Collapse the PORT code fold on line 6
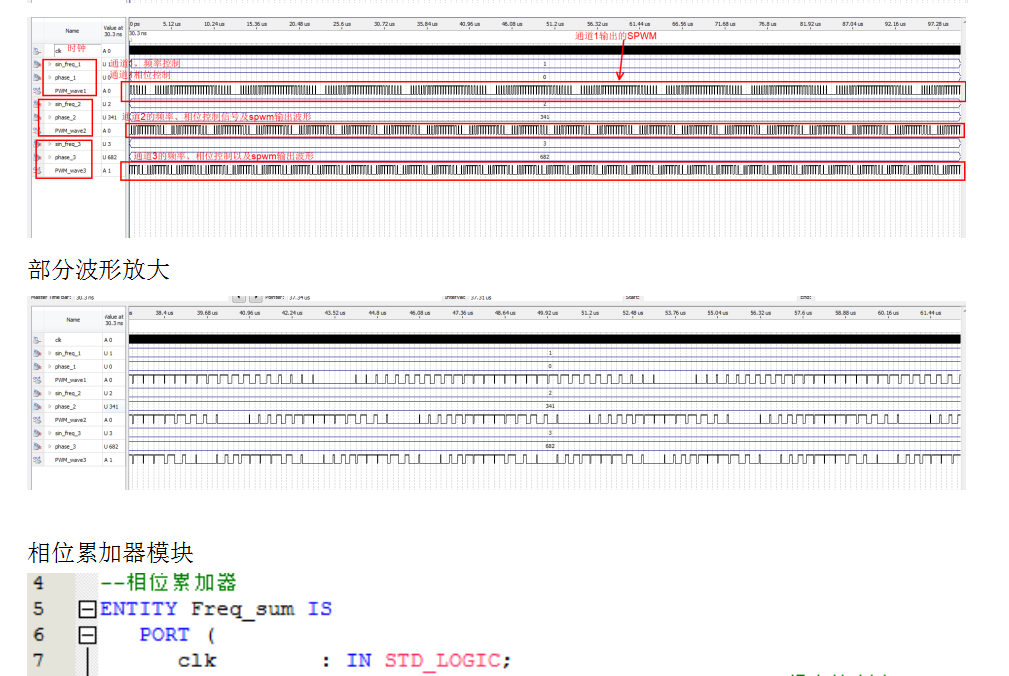1009x676 pixels. 87,635
